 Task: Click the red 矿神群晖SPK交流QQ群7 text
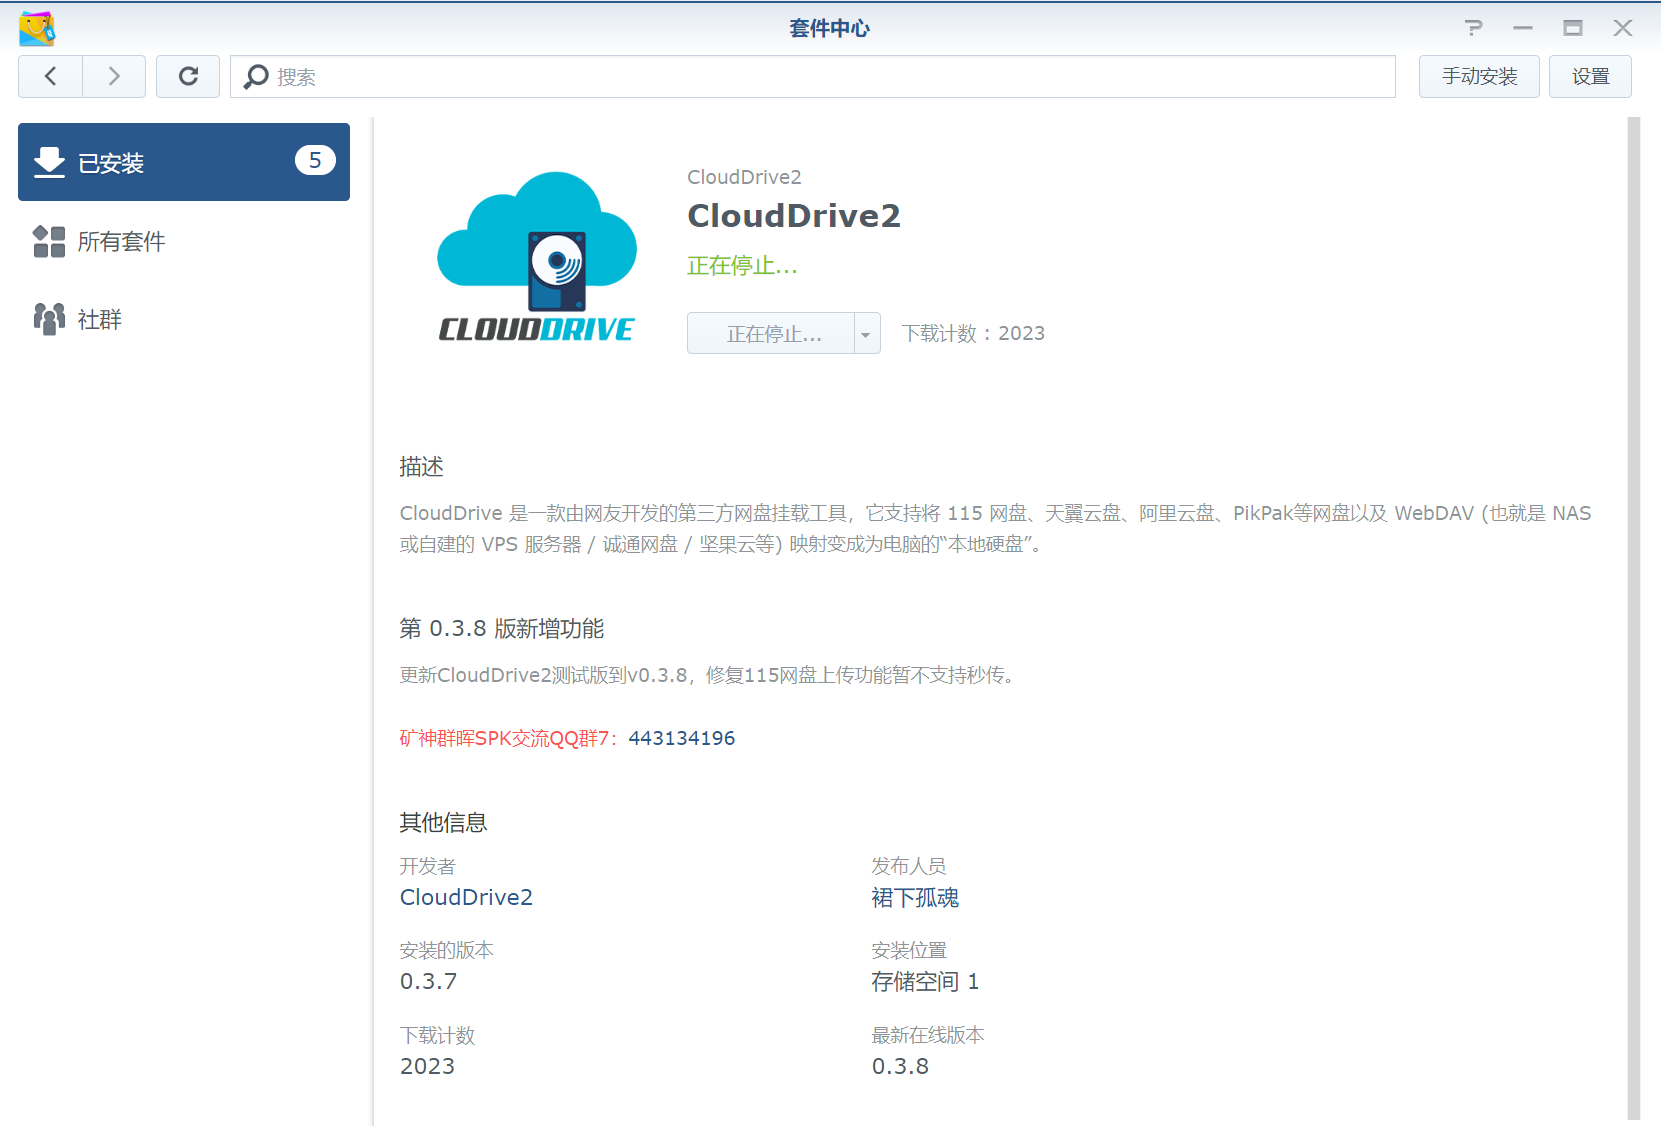point(509,738)
